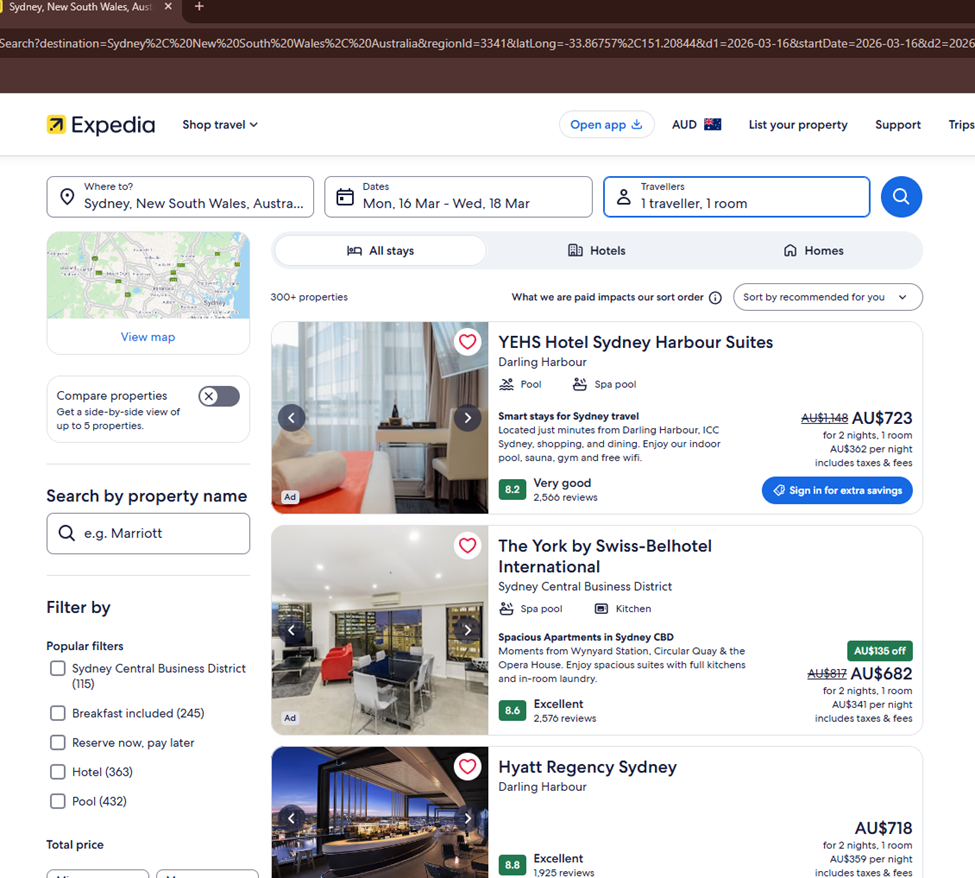Click the Open app button
The image size is (975, 878).
[x=606, y=125]
